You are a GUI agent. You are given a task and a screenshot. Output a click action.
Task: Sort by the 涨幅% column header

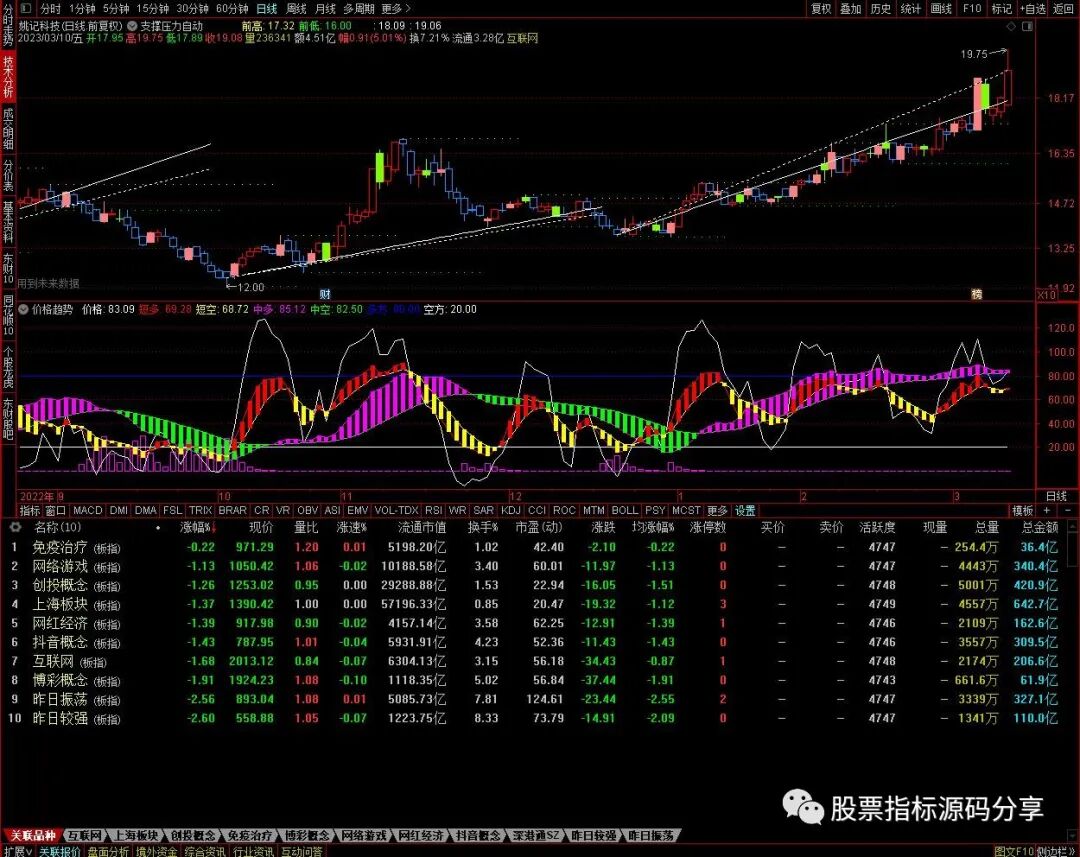[x=198, y=528]
